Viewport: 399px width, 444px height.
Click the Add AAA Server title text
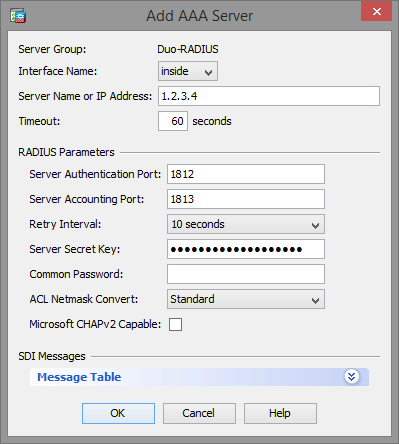coord(200,16)
